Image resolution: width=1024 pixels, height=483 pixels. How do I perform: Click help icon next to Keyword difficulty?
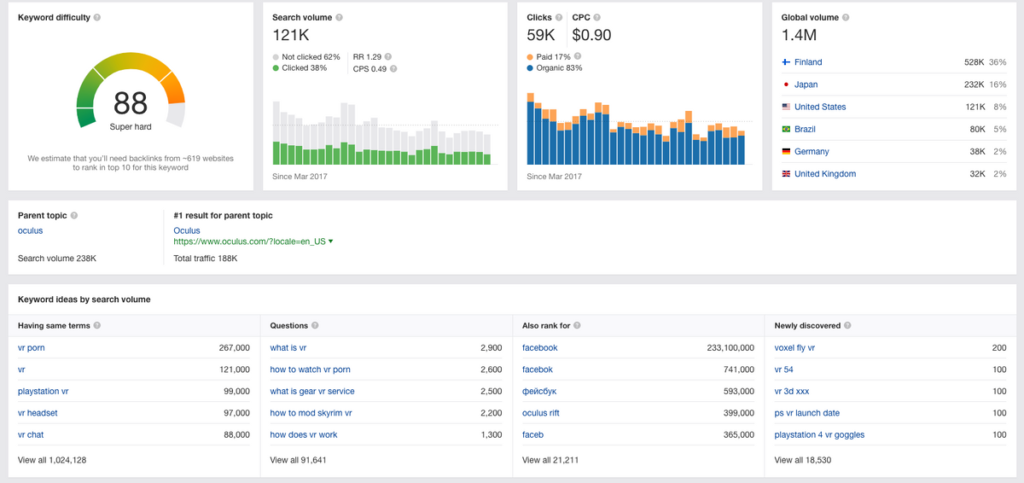(97, 18)
